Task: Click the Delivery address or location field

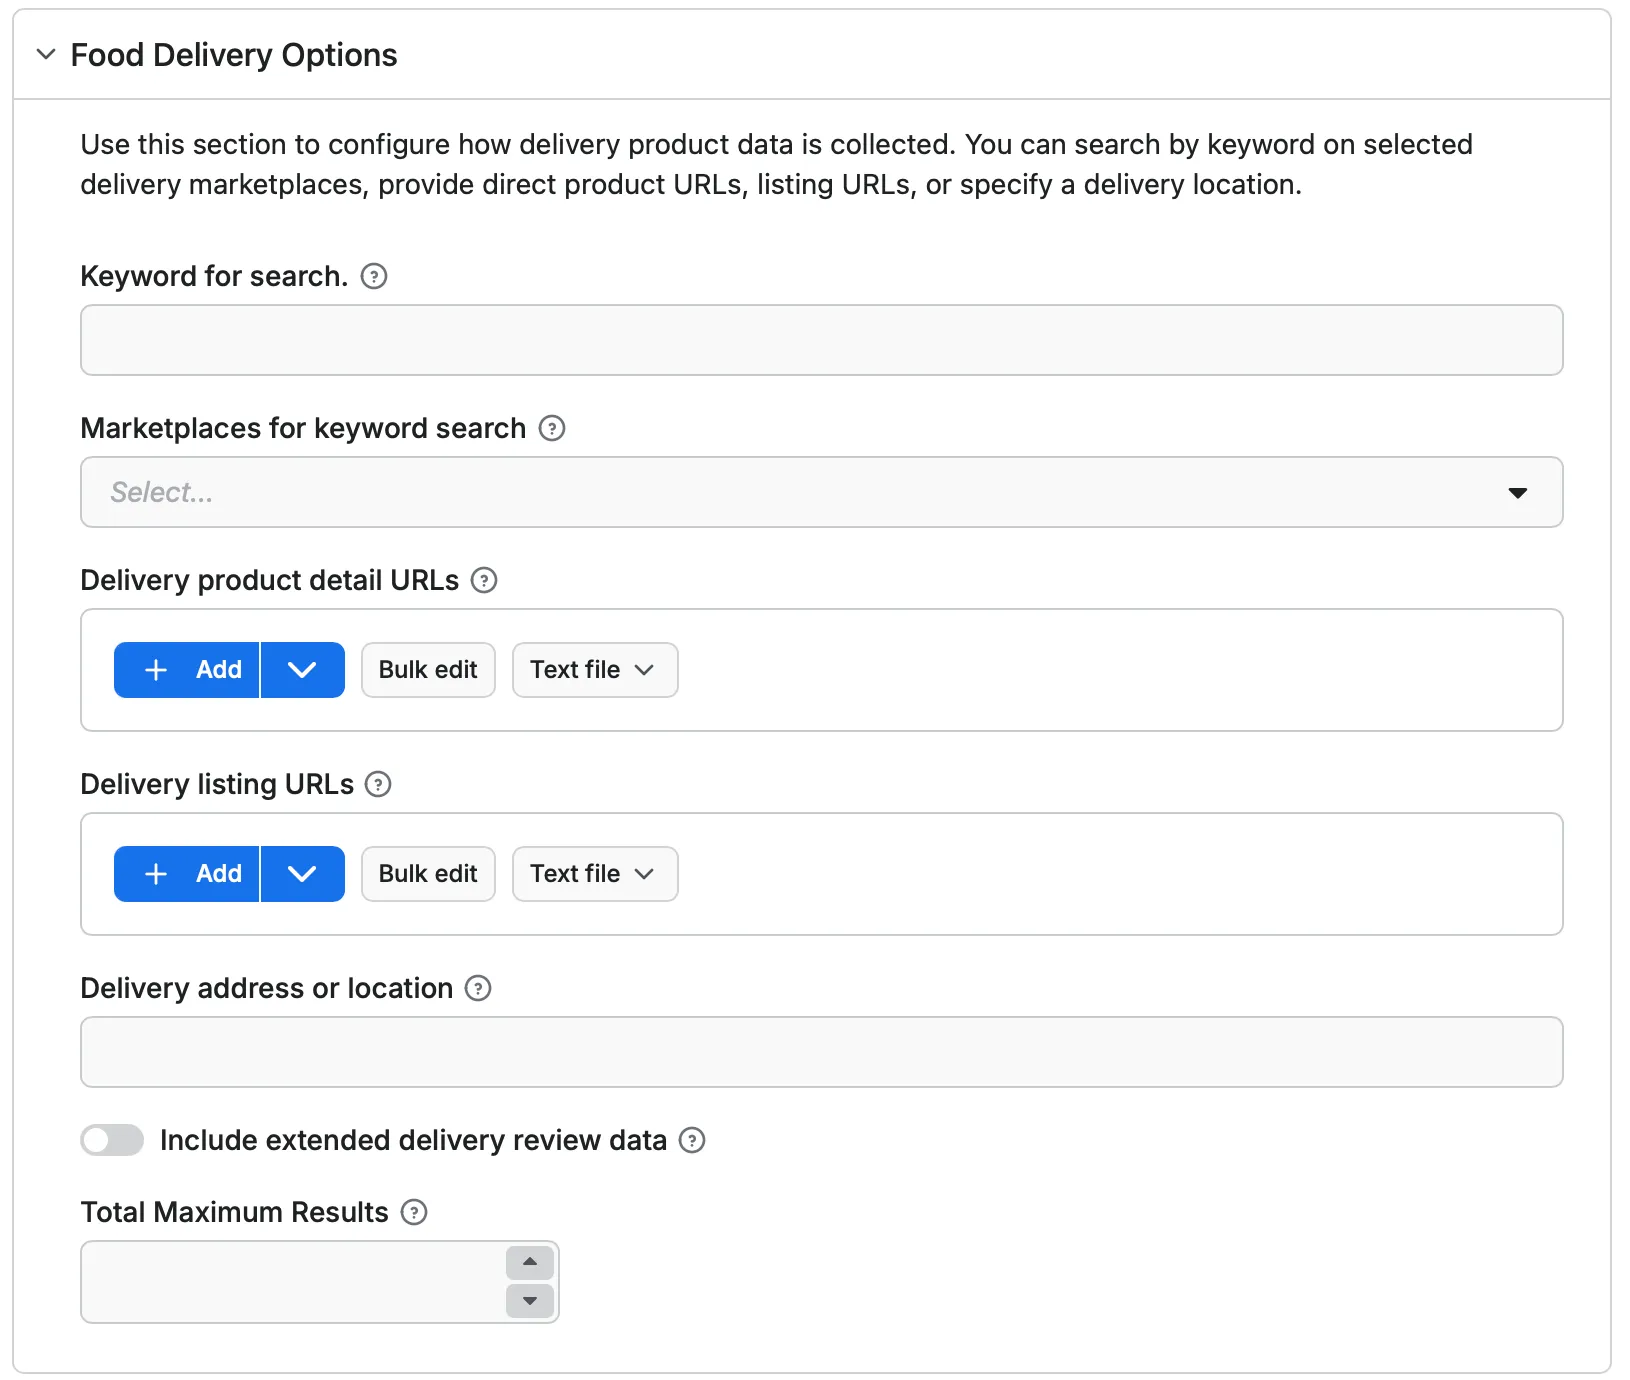Action: pyautogui.click(x=820, y=1051)
